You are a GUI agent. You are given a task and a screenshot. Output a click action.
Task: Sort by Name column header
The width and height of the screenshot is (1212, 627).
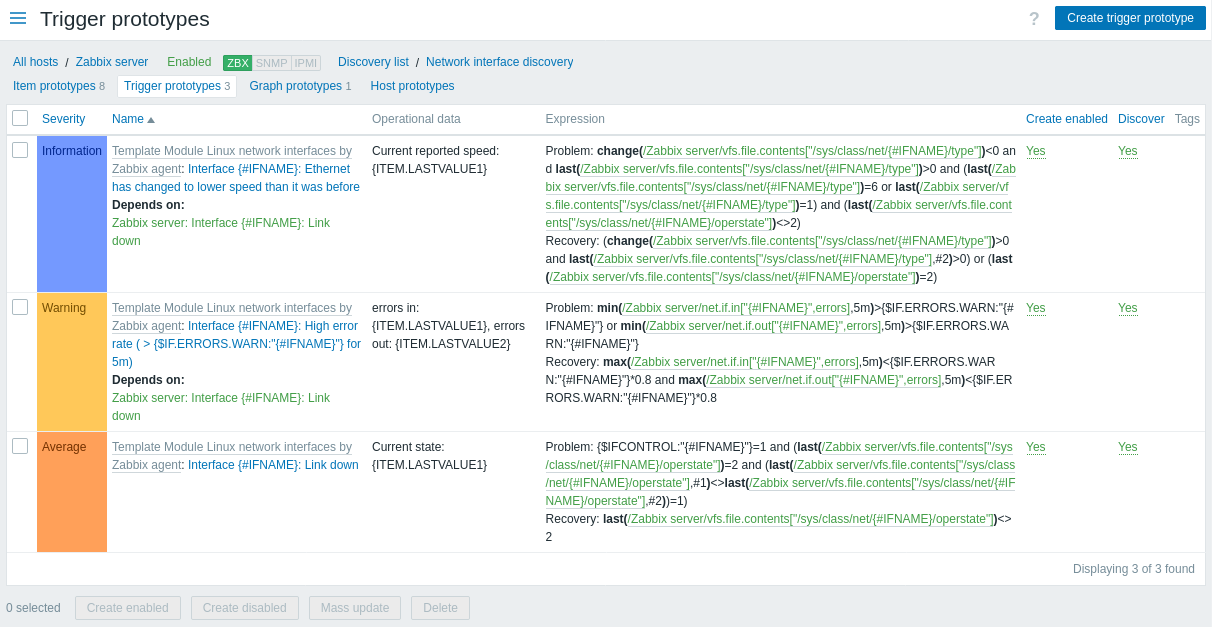point(133,119)
